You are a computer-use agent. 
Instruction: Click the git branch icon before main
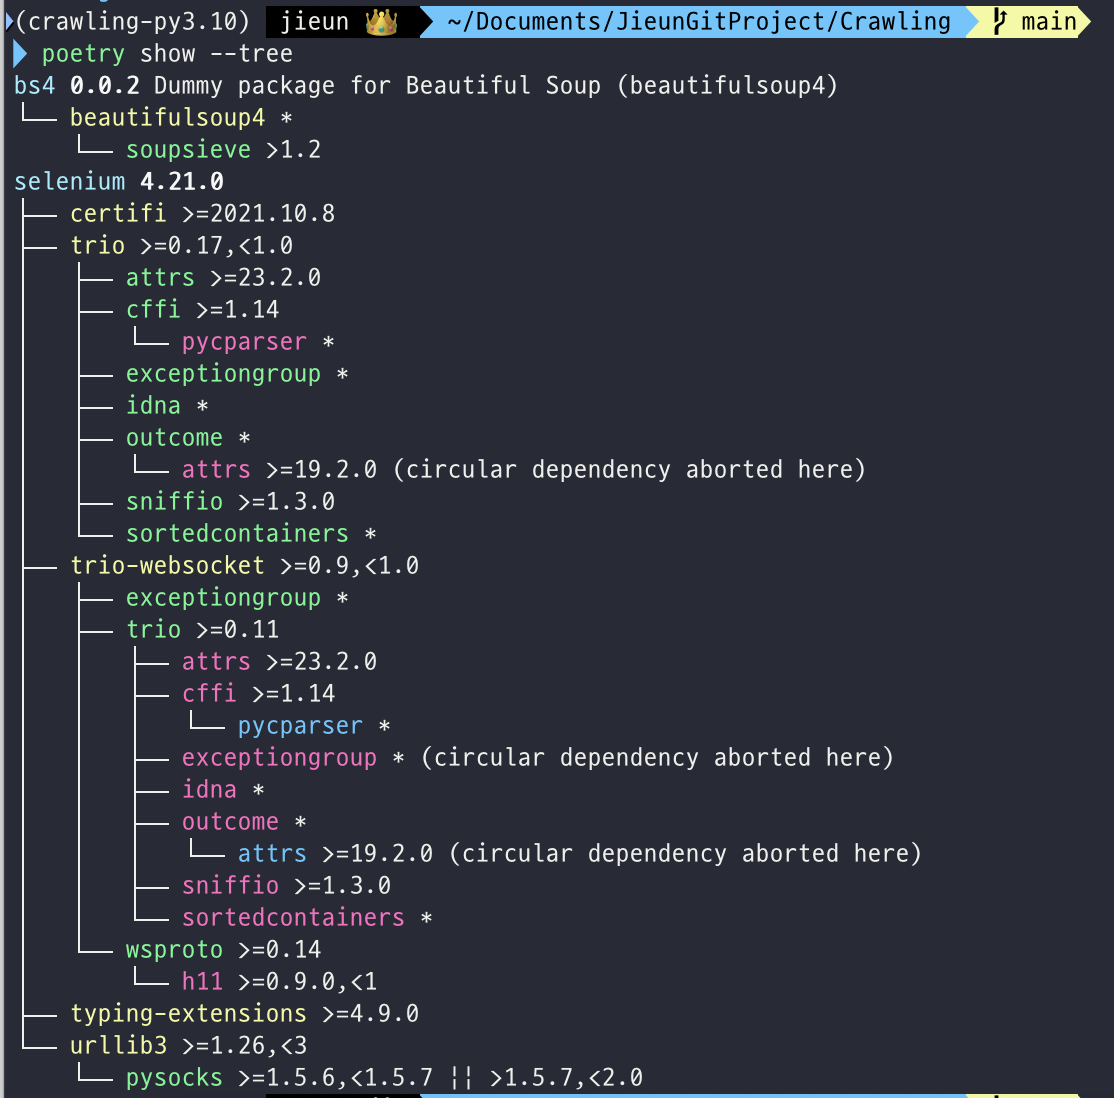tap(1000, 21)
